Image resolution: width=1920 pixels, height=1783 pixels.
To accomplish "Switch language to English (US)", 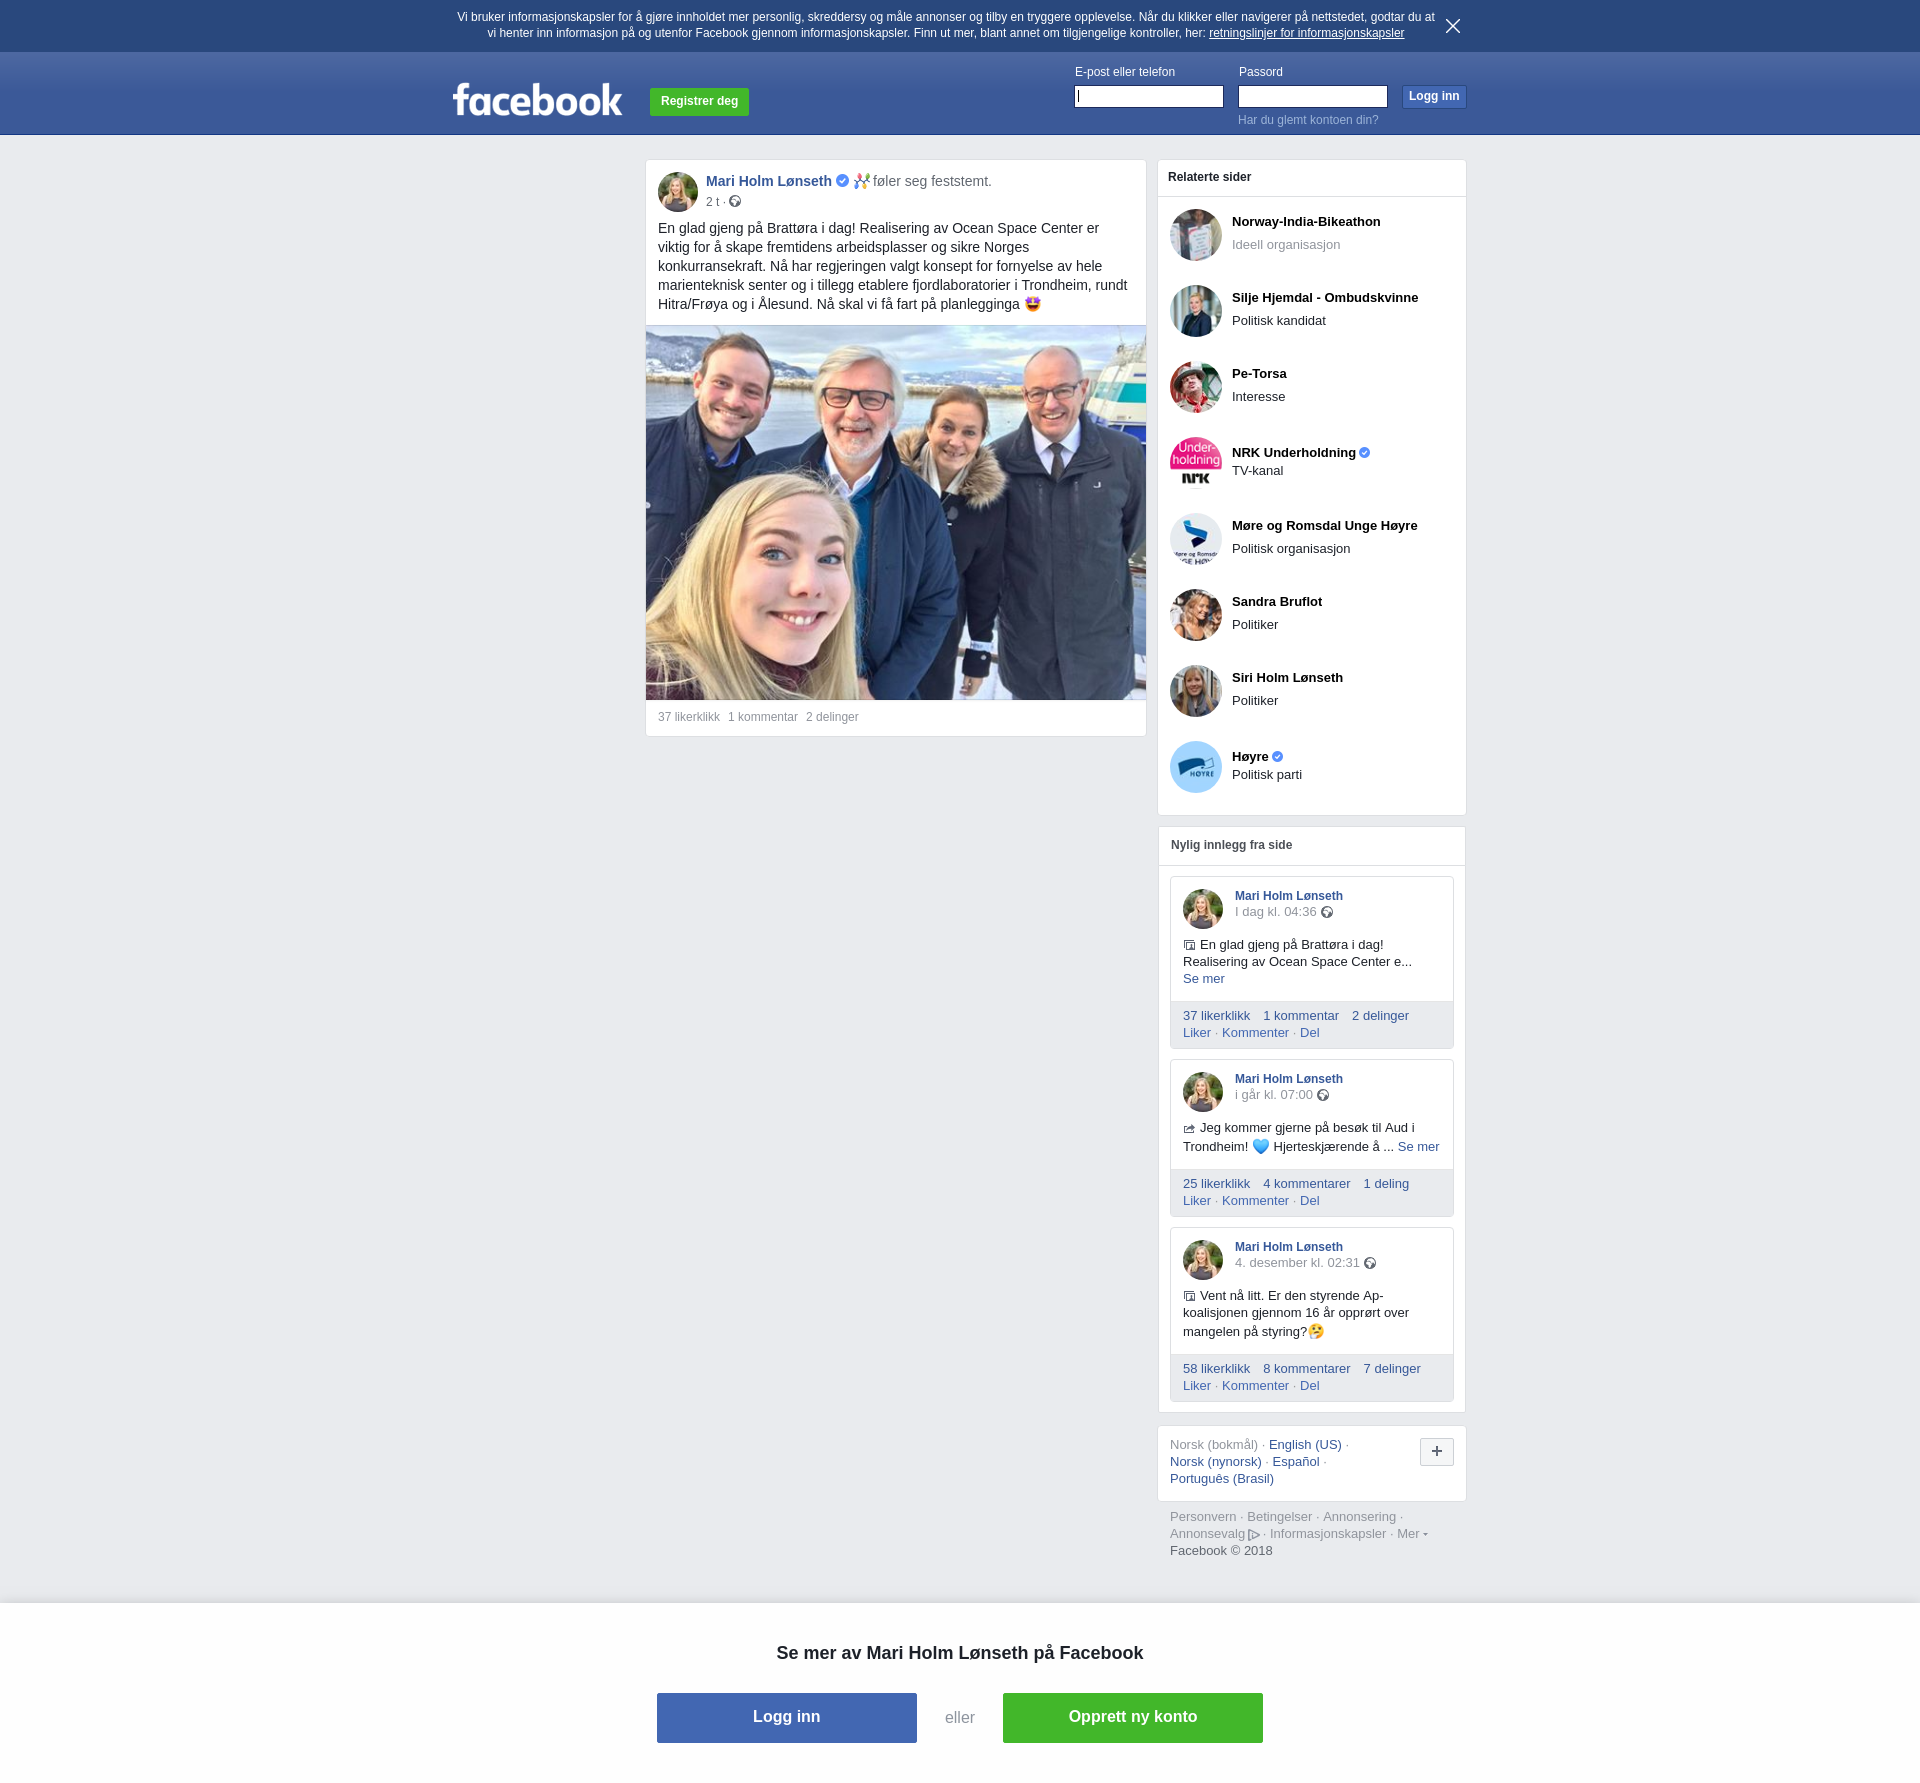I will pos(1305,1445).
